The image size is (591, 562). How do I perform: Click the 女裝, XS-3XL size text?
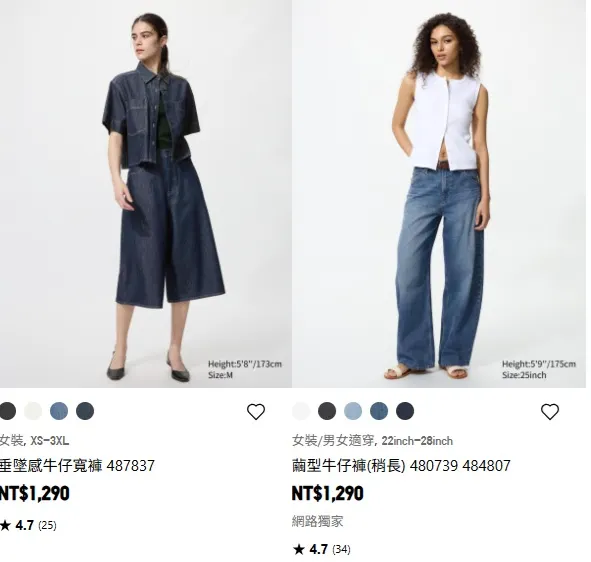[34, 441]
